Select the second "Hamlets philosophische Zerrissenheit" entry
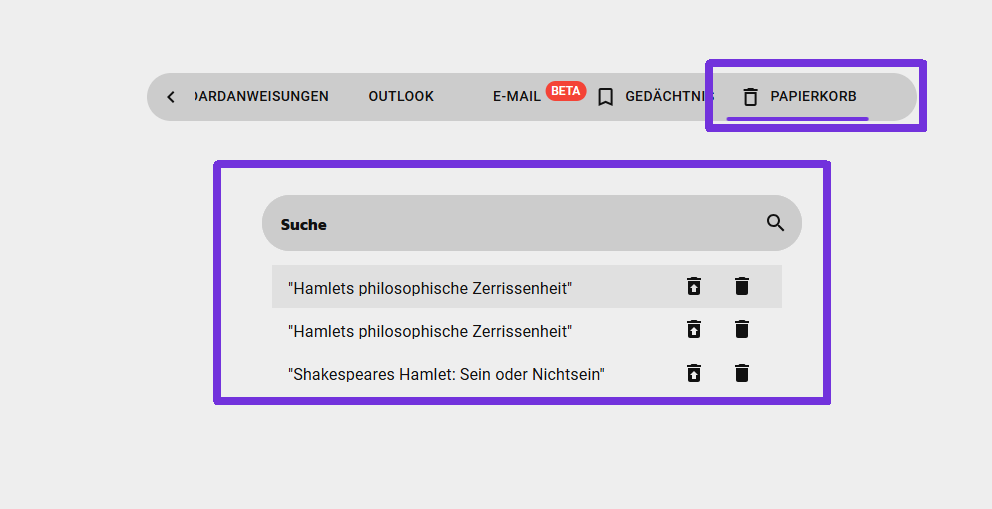The height and width of the screenshot is (509, 992). coord(430,331)
